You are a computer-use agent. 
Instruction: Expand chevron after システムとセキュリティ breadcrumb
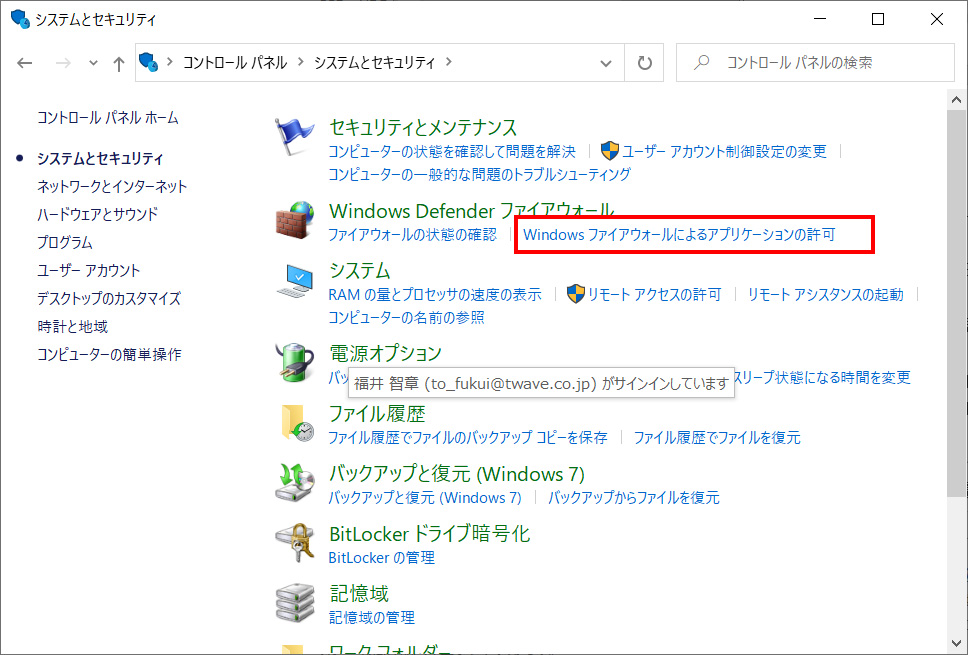tap(449, 62)
